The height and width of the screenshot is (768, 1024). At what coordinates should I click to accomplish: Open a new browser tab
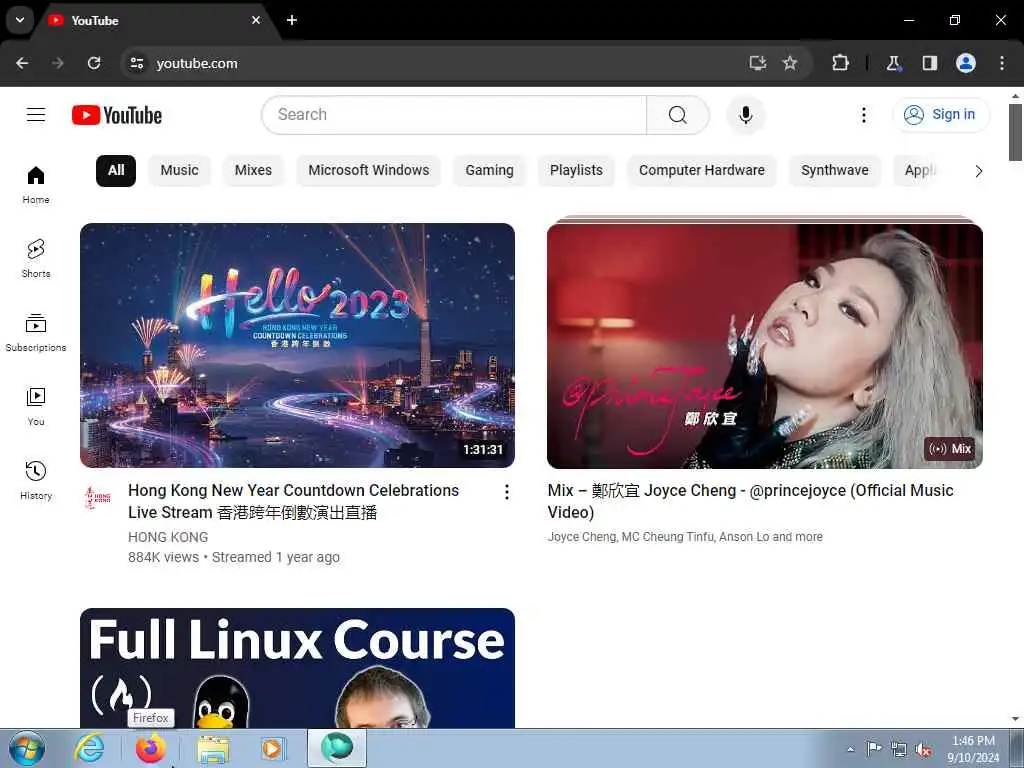click(292, 20)
